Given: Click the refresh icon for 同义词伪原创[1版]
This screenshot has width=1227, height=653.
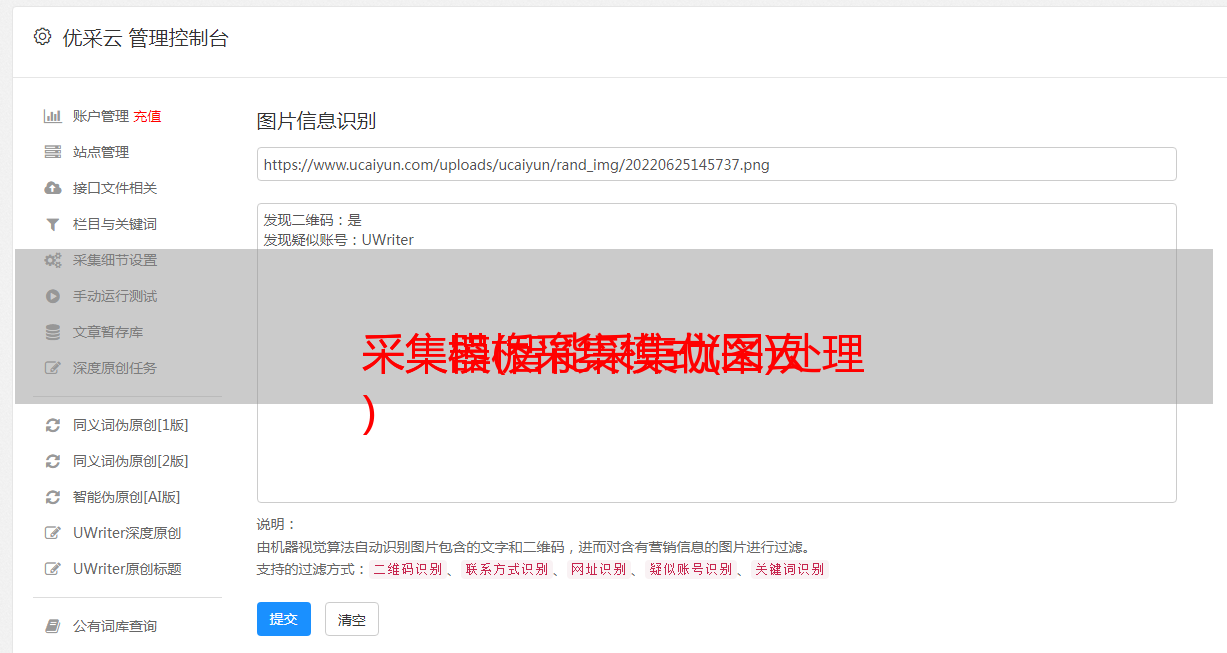Looking at the screenshot, I should tap(53, 425).
